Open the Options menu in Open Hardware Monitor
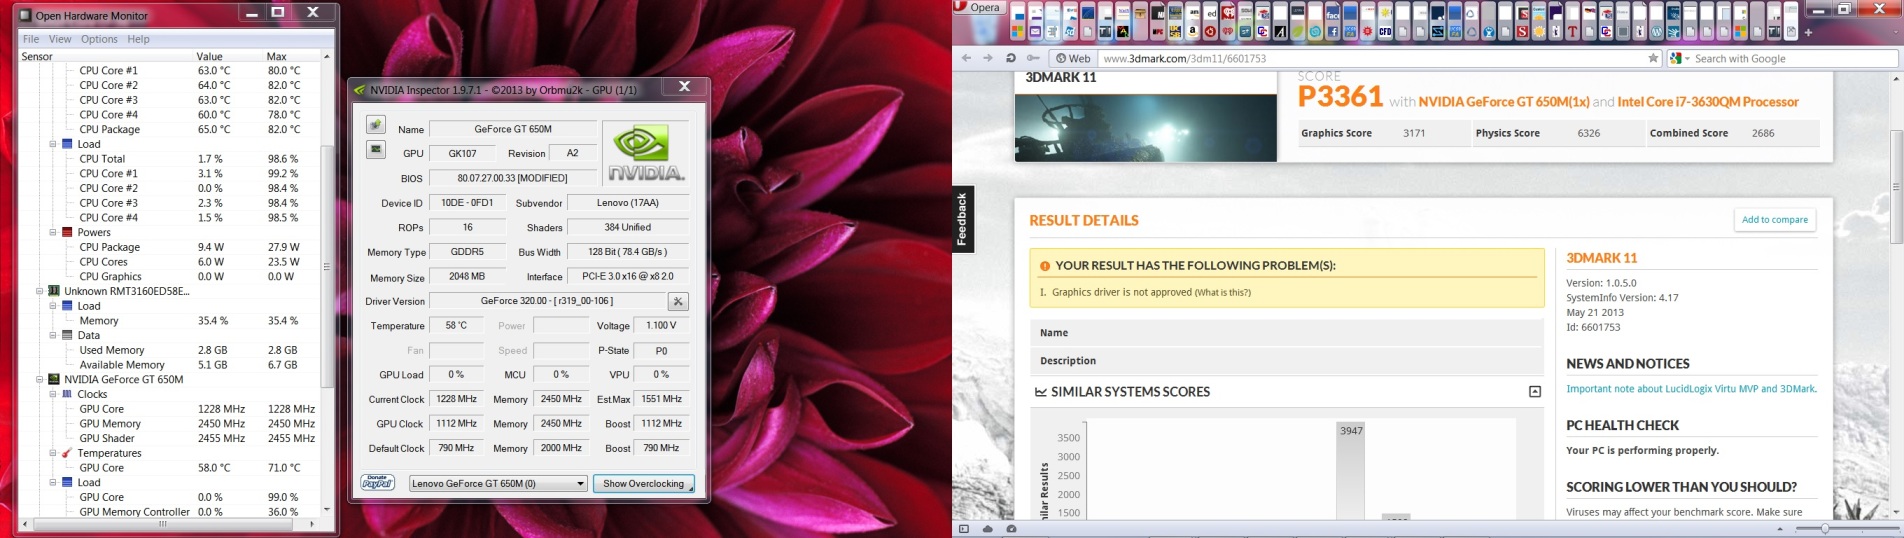This screenshot has width=1904, height=538. point(99,39)
